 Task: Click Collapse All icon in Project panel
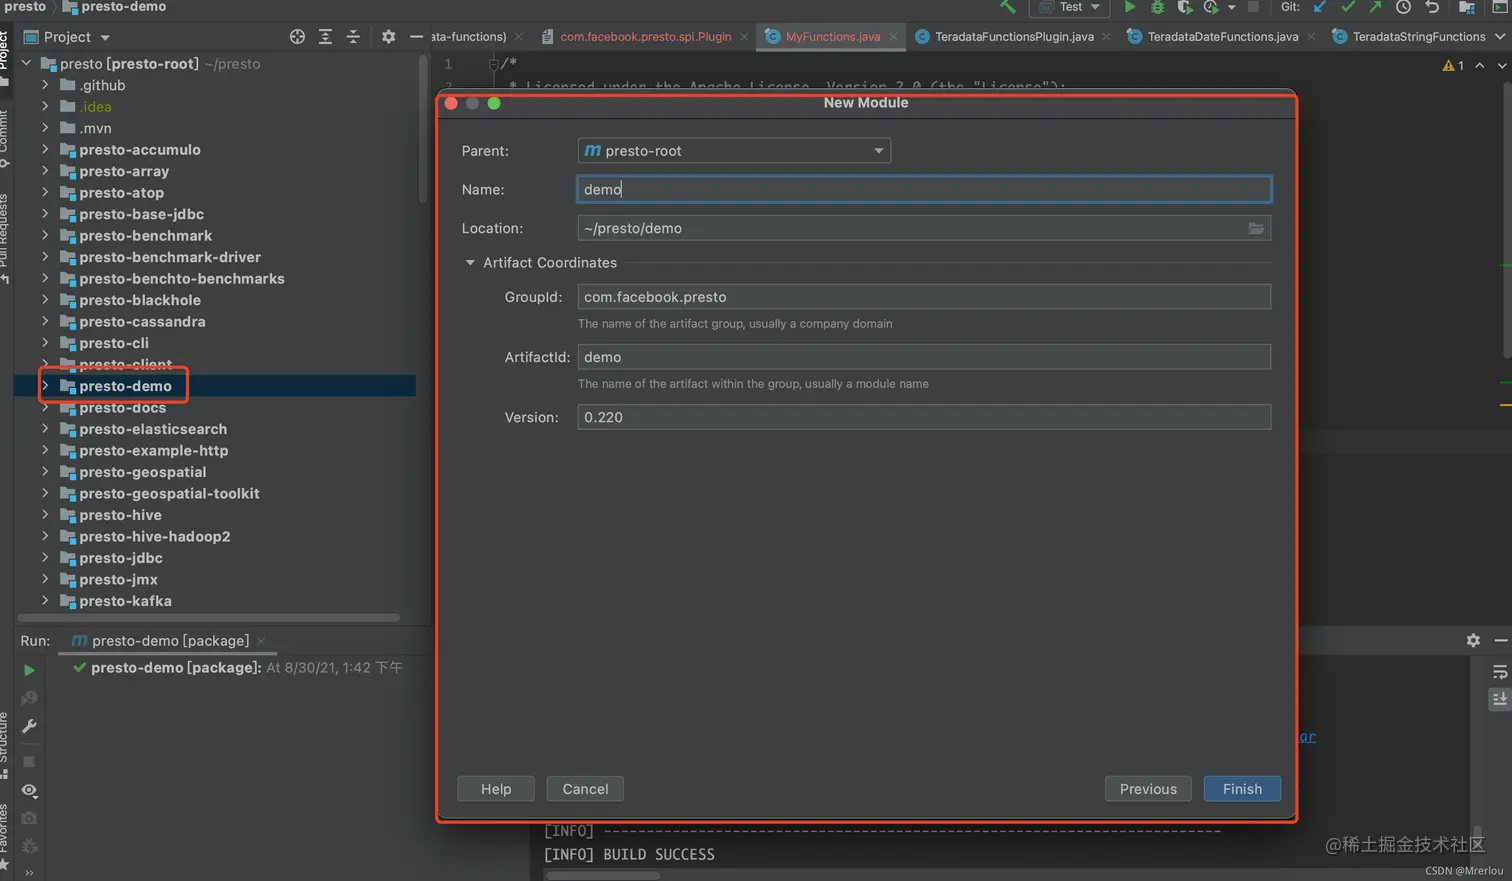[x=353, y=37]
